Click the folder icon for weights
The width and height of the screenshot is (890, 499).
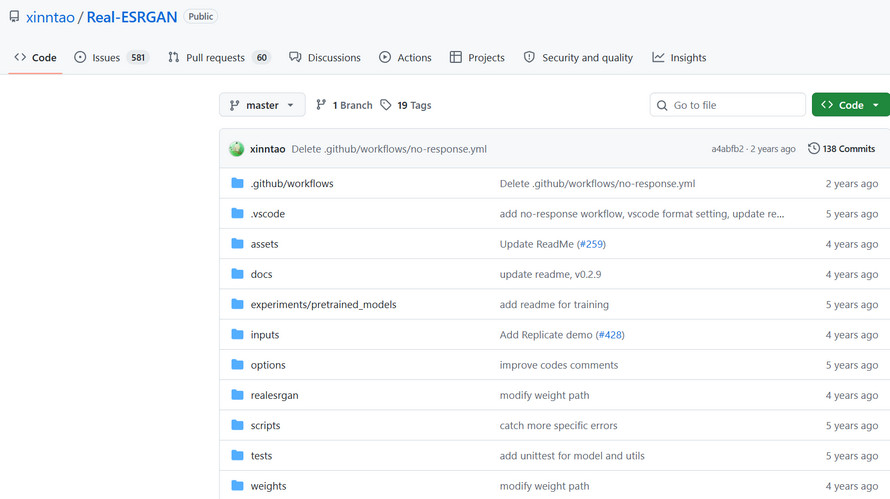(x=237, y=485)
